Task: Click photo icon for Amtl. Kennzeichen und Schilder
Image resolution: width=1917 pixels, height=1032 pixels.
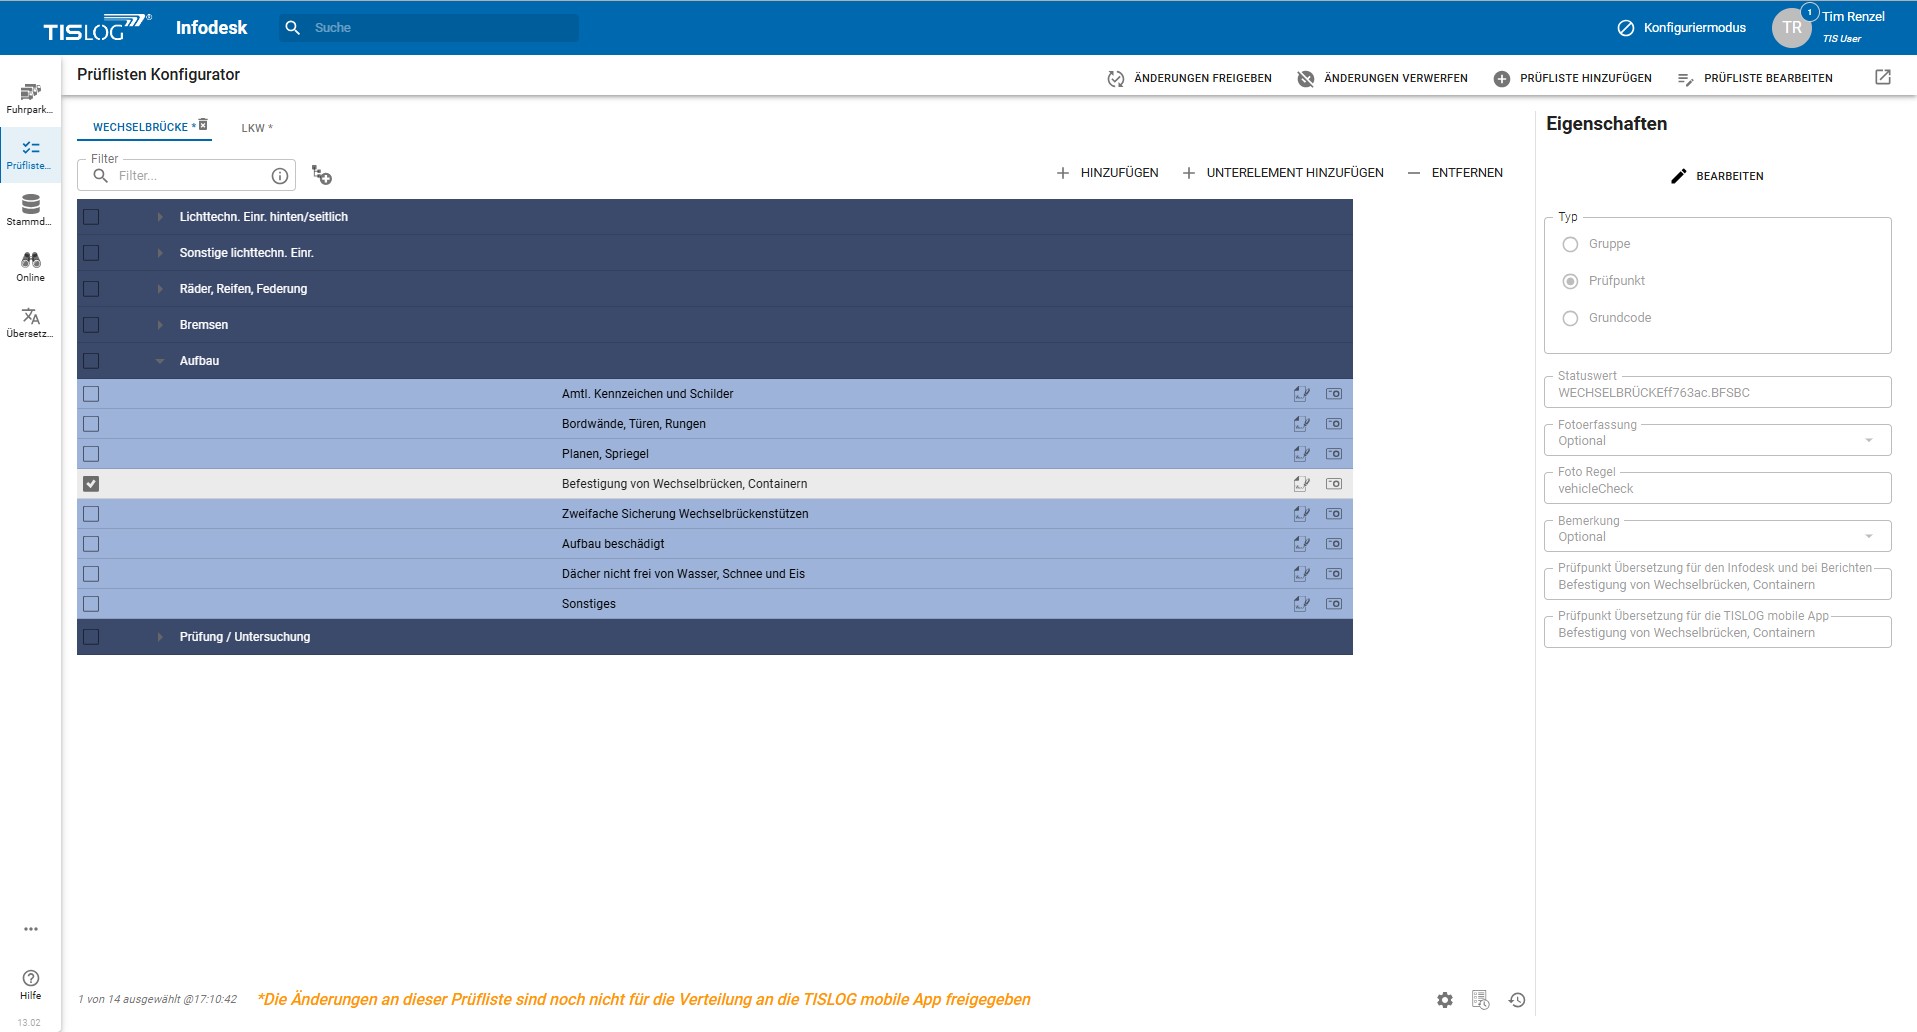Action: [1334, 394]
